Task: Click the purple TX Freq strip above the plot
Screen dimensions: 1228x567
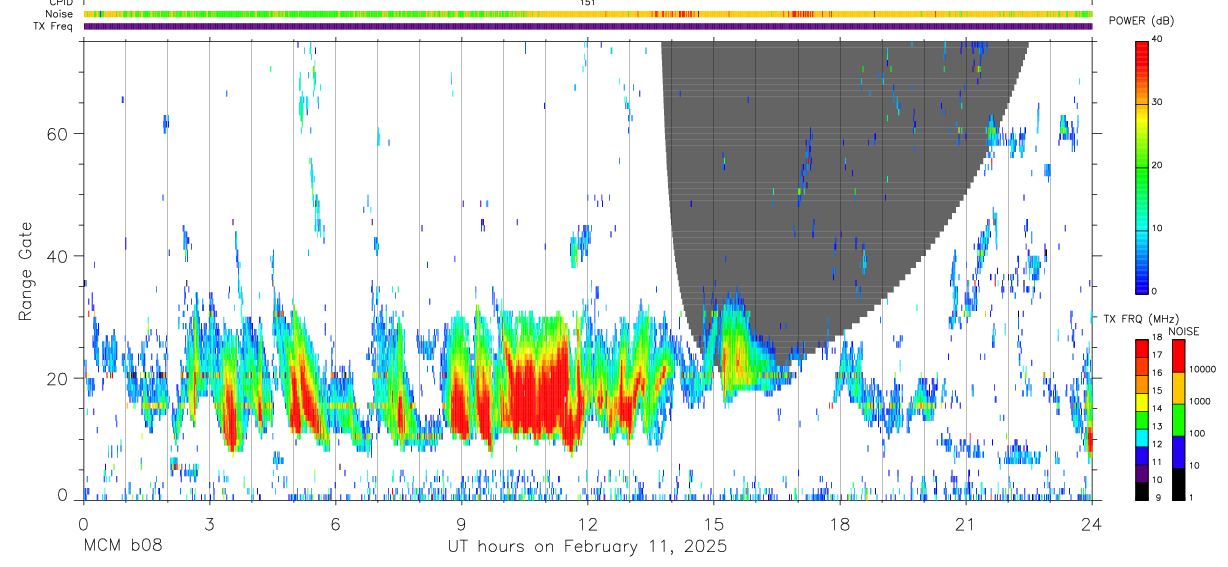Action: click(x=588, y=26)
